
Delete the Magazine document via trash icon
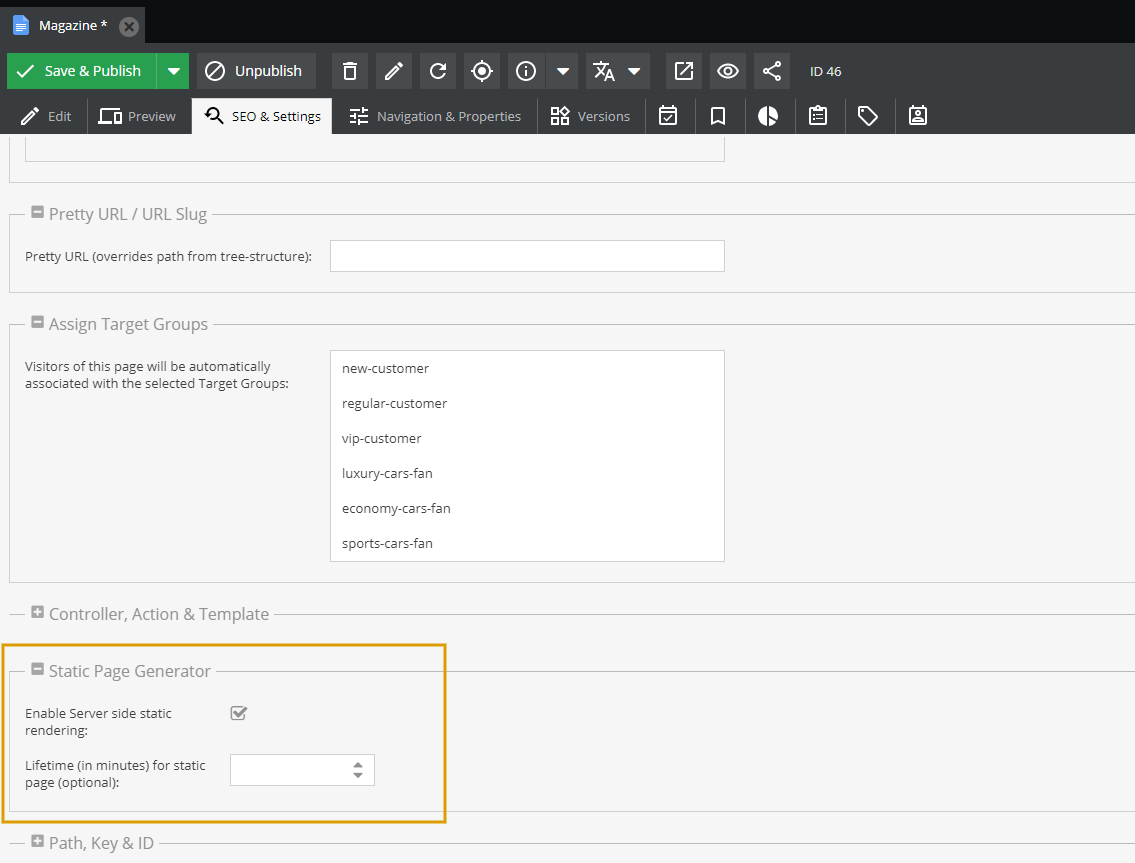pos(349,71)
